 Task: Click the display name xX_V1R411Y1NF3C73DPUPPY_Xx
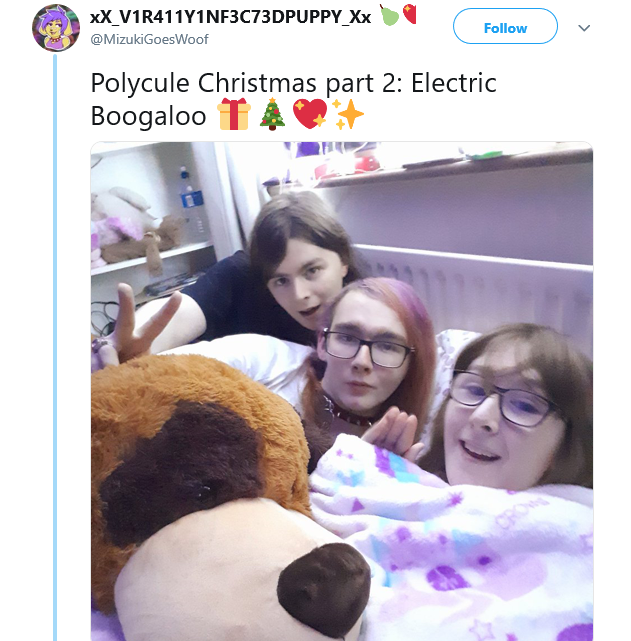coord(230,17)
